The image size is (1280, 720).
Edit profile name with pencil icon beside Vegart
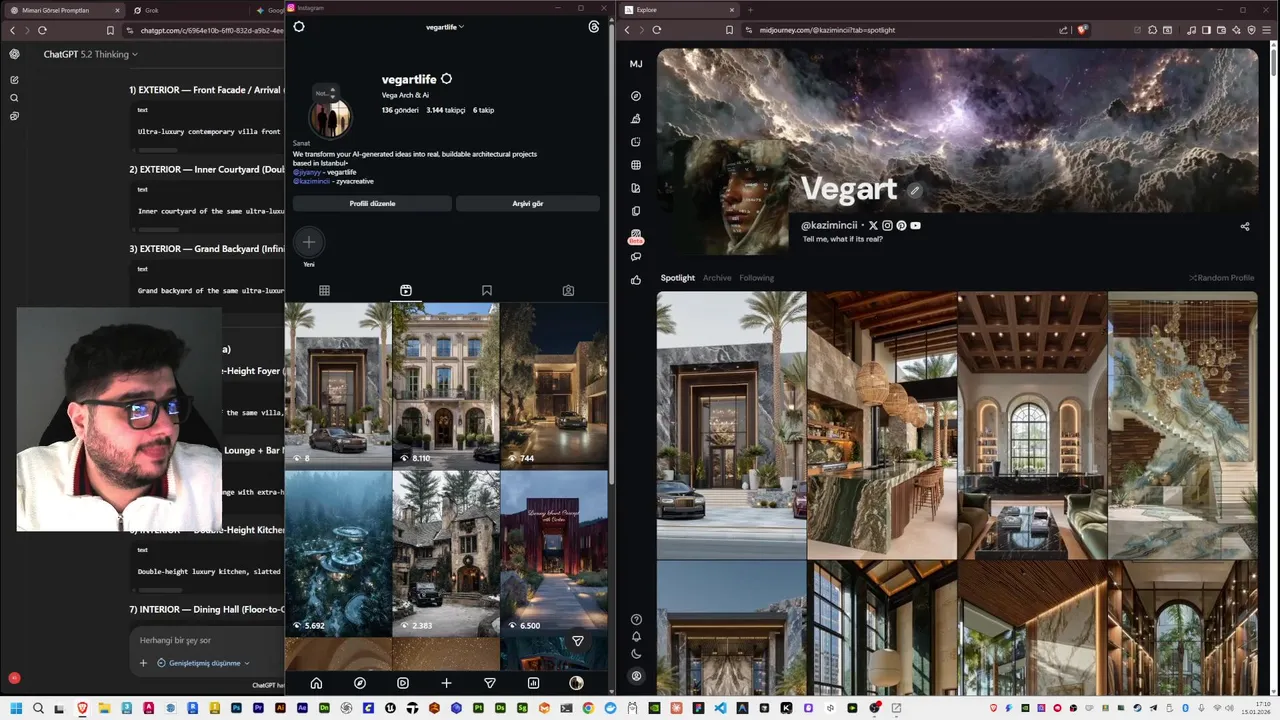coord(914,190)
